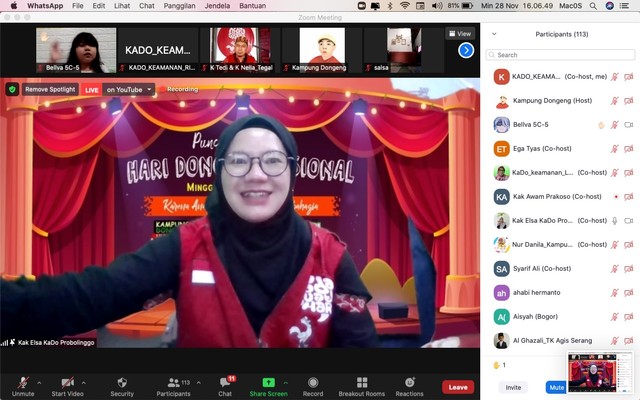This screenshot has width=640, height=400.
Task: Select Kampung Dongeng video thumbnail
Action: [322, 50]
